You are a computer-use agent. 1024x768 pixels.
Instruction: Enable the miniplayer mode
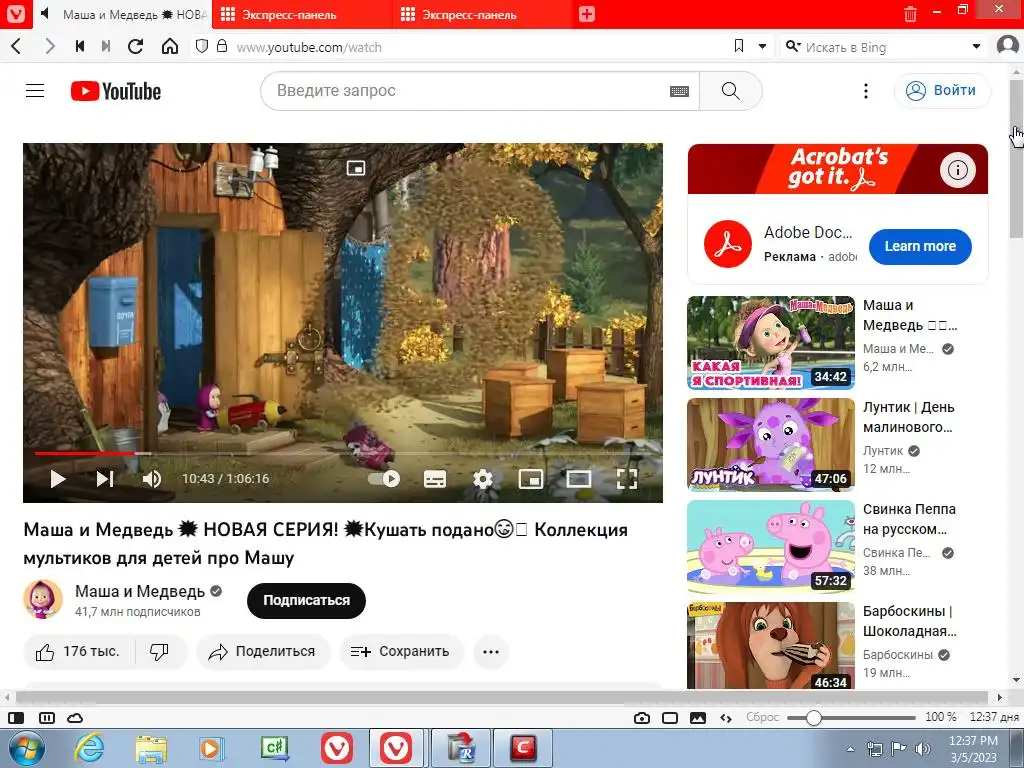[x=531, y=479]
